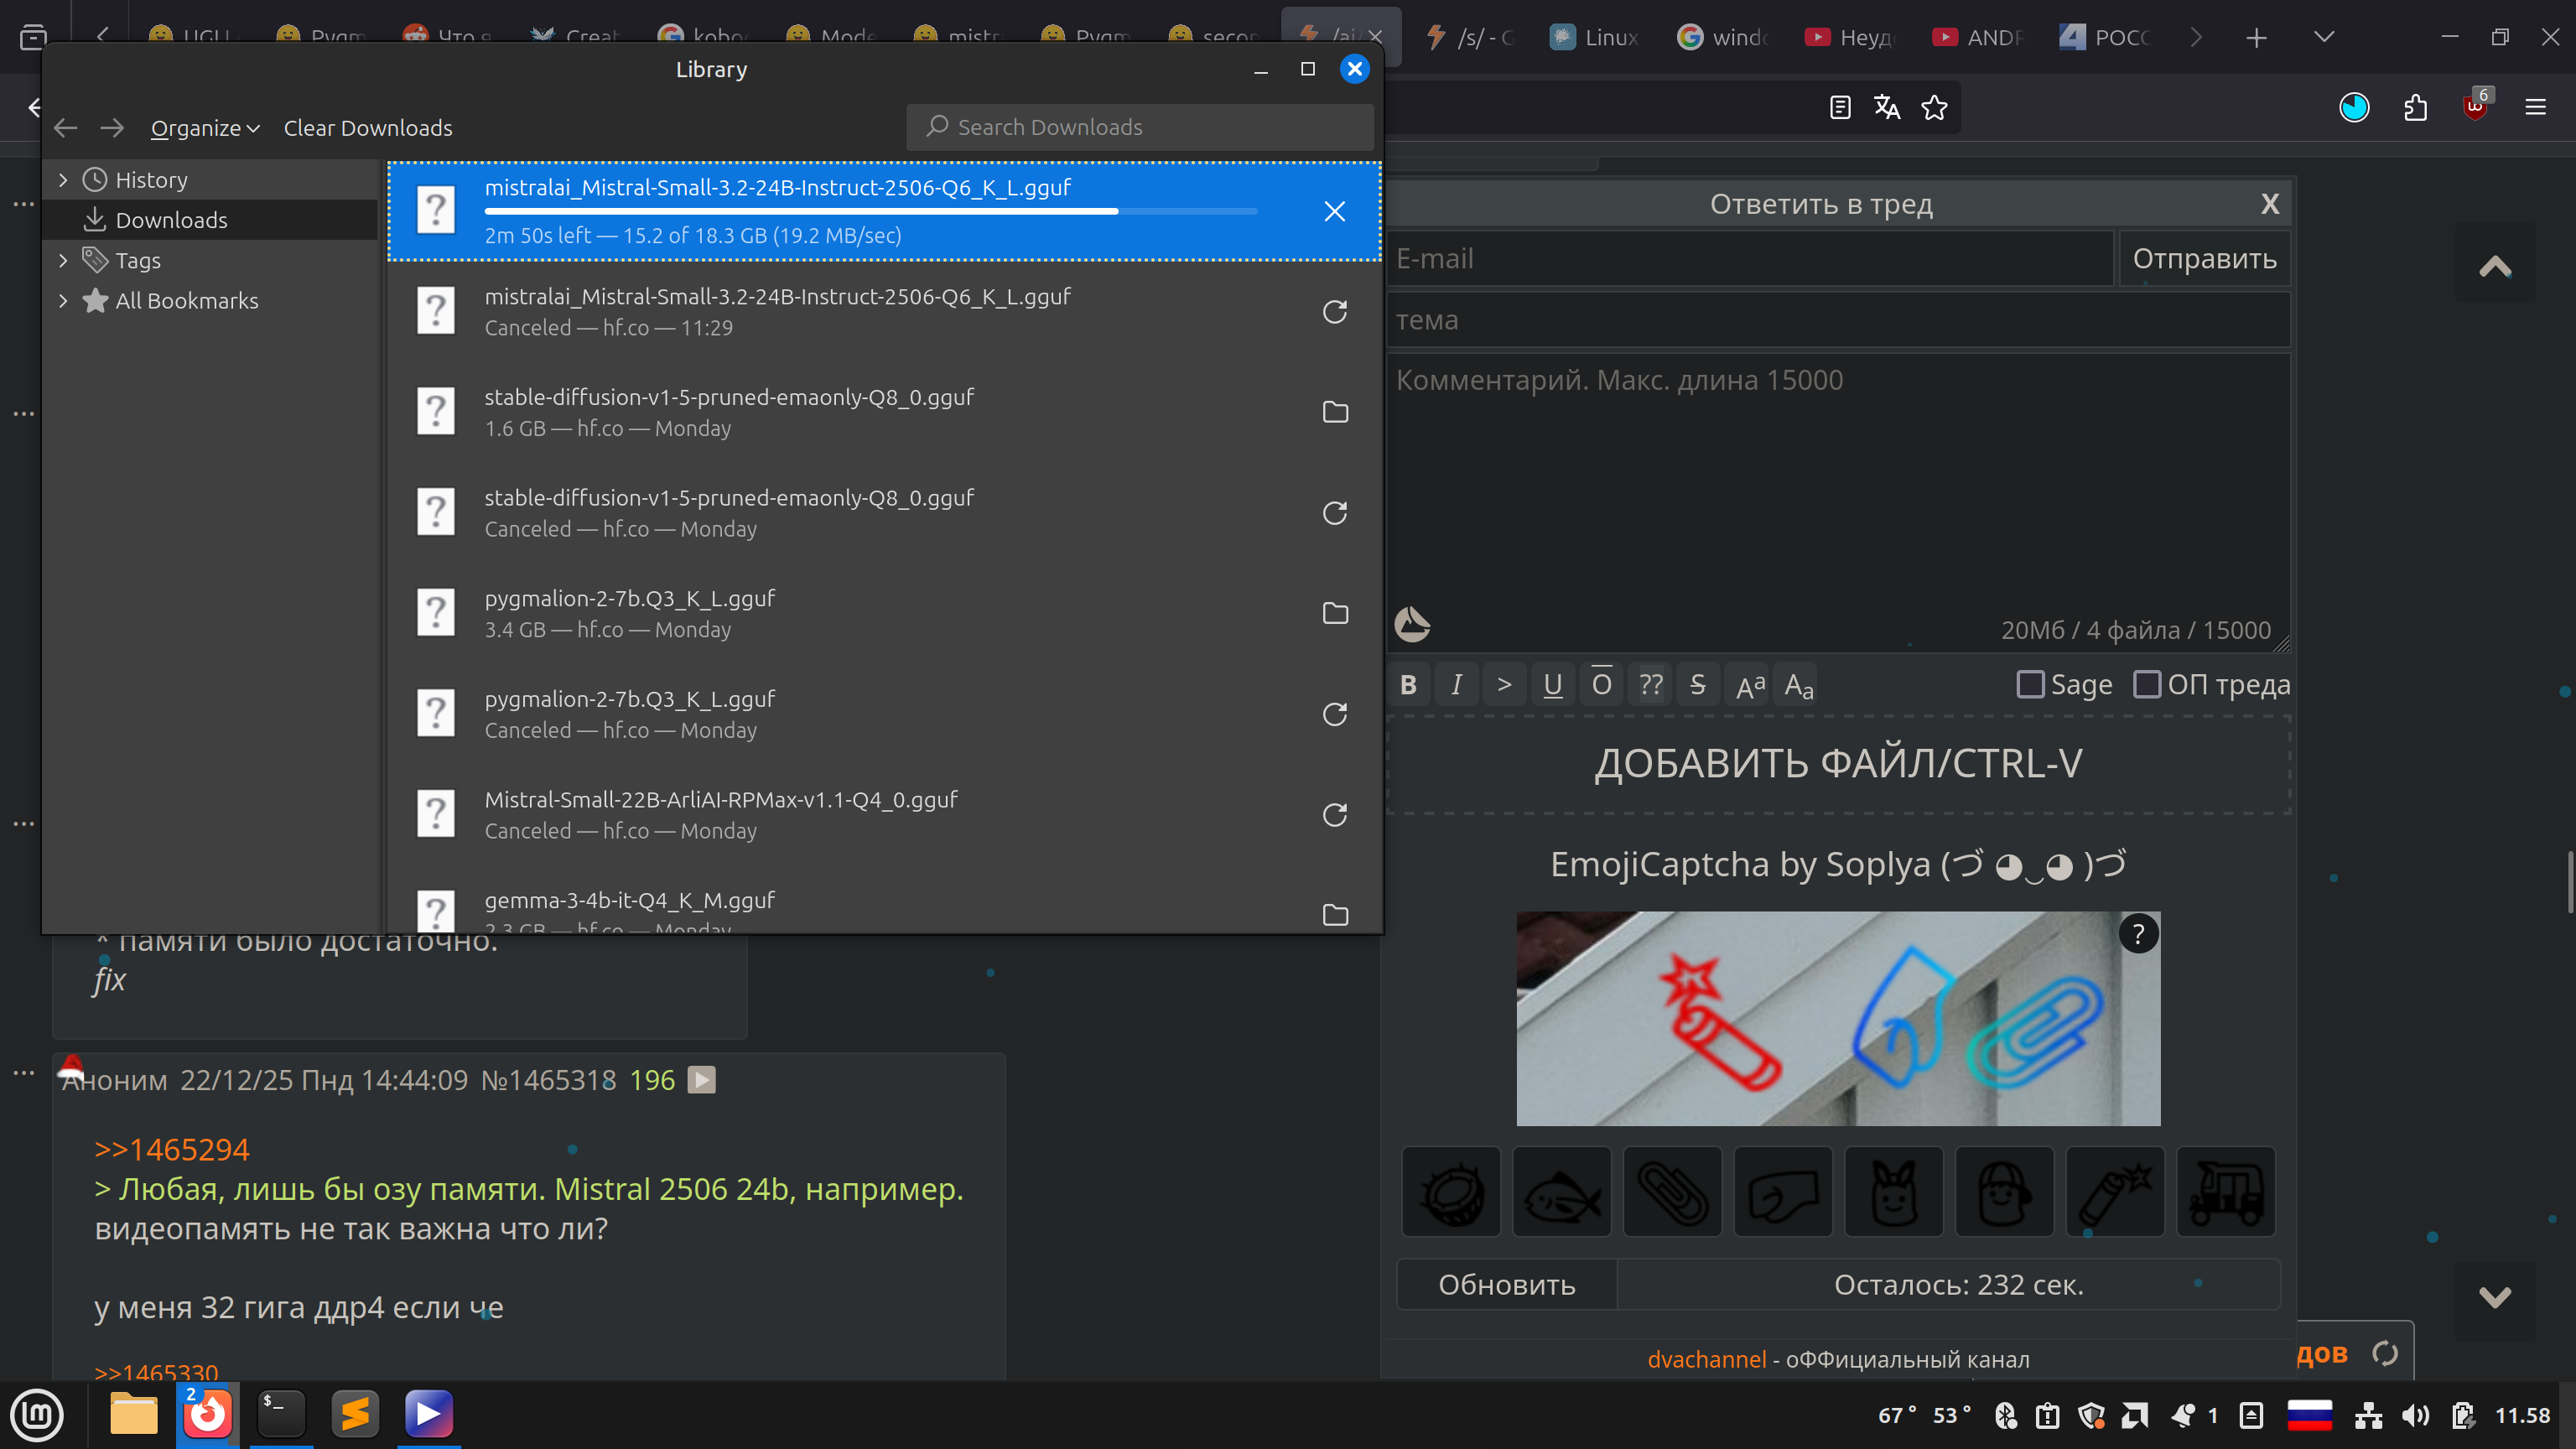
Task: Check the ОП треда checkbox
Action: 2146,685
